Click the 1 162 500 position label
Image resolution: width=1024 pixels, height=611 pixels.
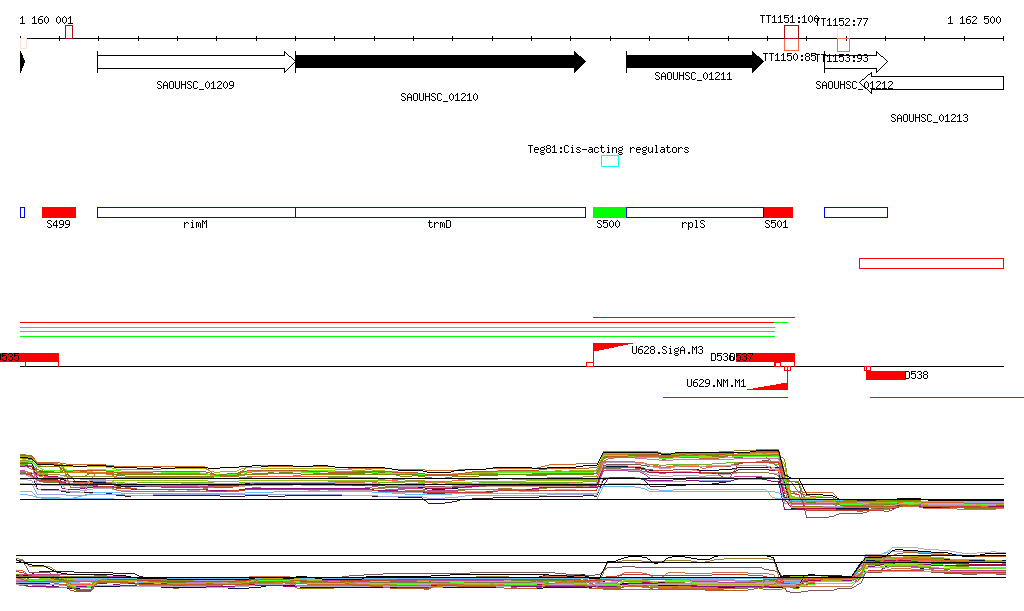click(974, 20)
